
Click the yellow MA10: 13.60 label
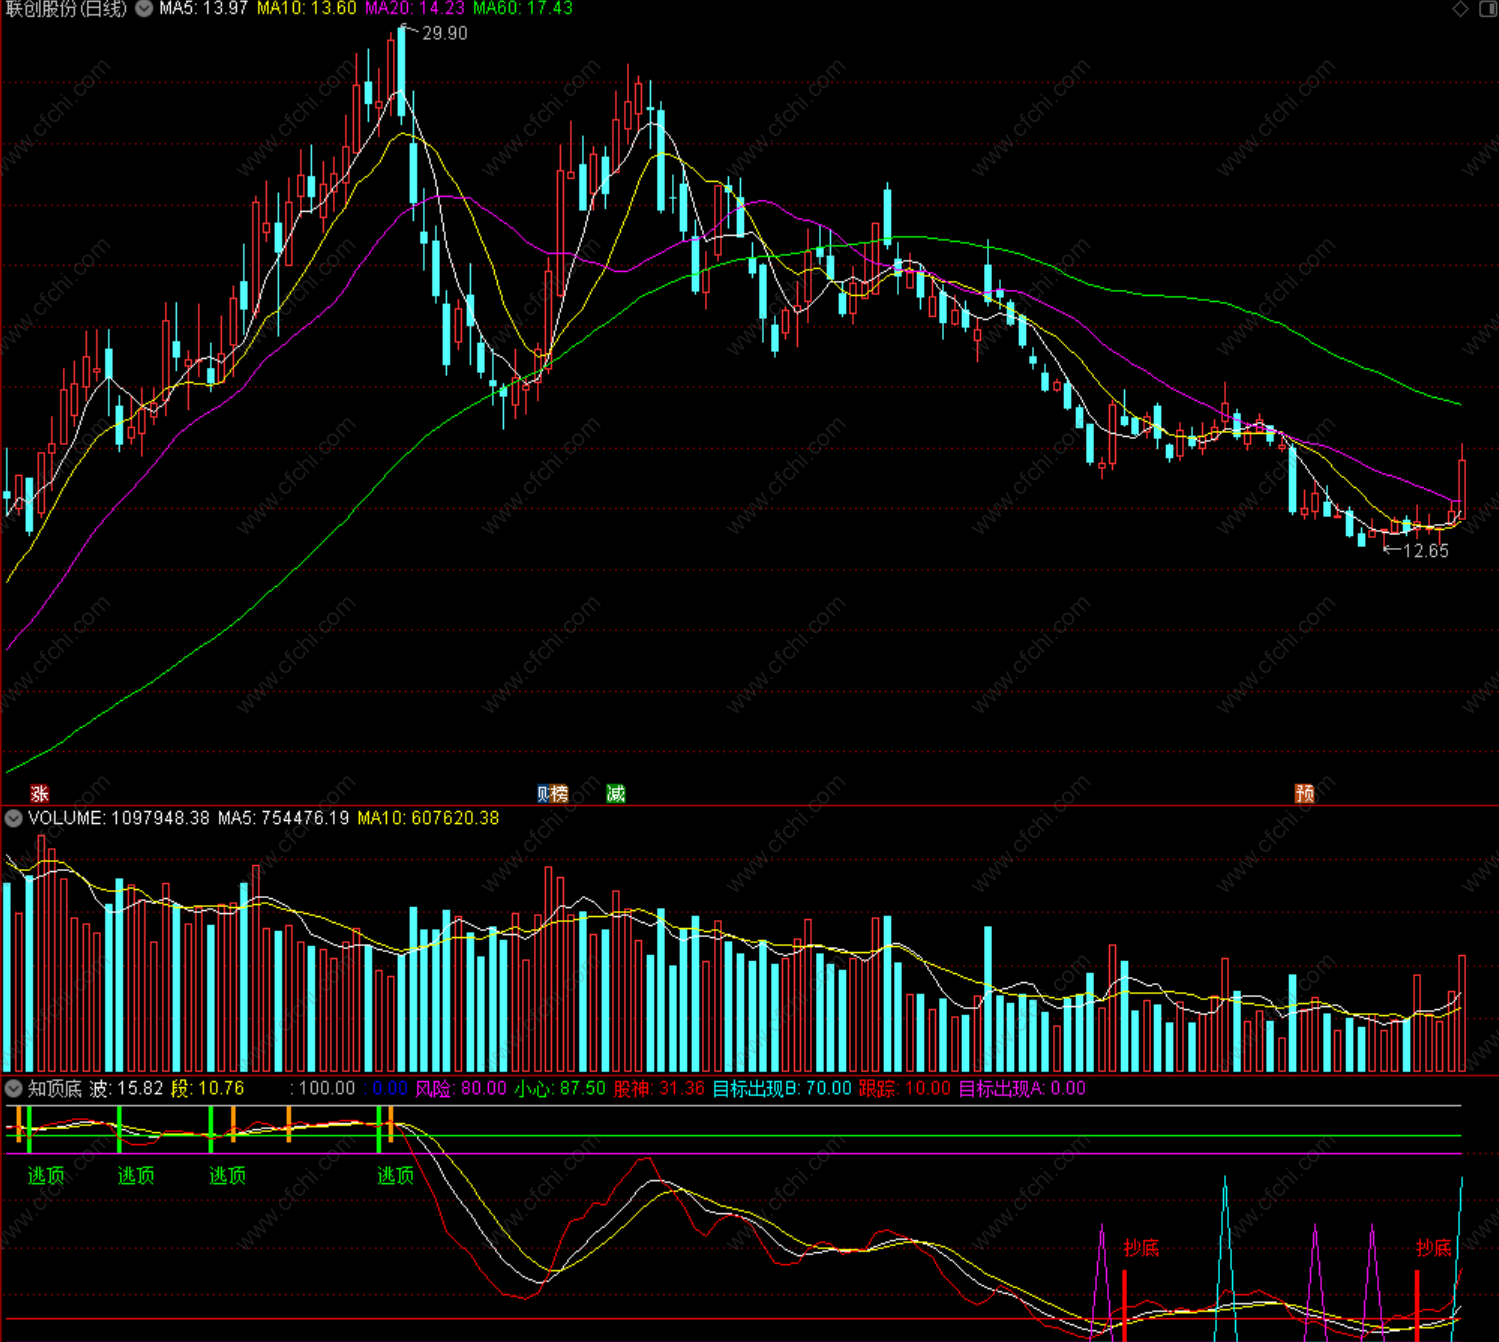pyautogui.click(x=307, y=8)
